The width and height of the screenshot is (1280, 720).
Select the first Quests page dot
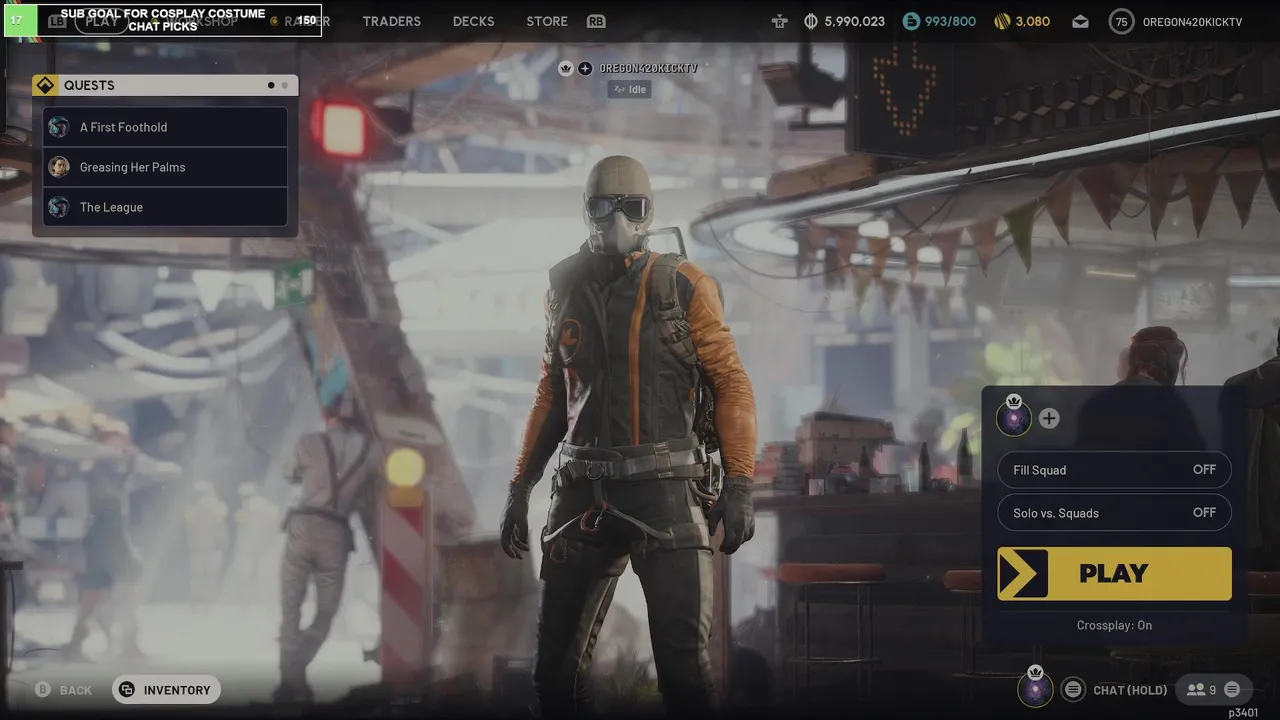tap(271, 85)
